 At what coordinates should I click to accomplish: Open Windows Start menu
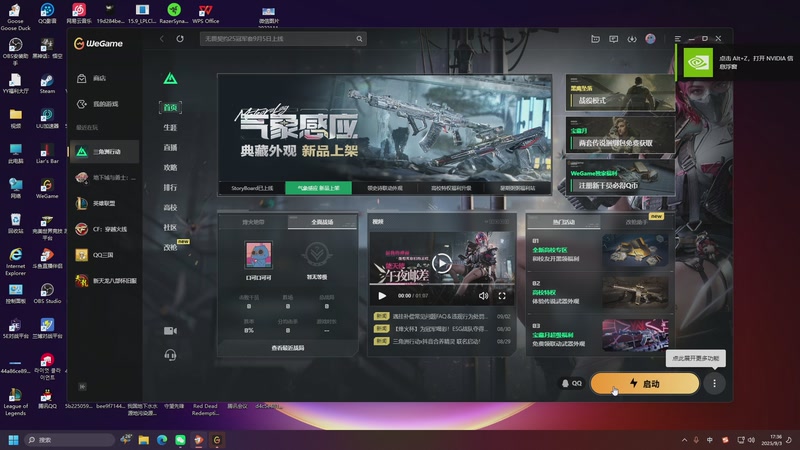click(14, 440)
